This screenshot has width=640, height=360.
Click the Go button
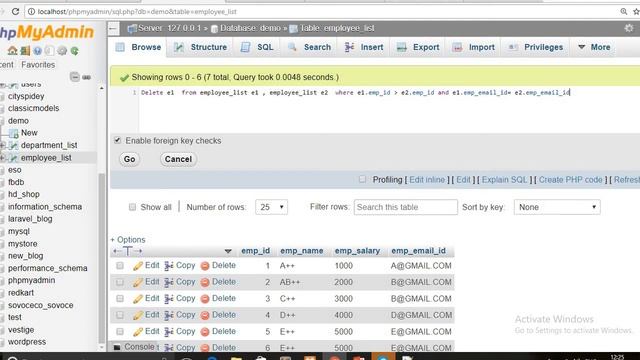tap(129, 159)
